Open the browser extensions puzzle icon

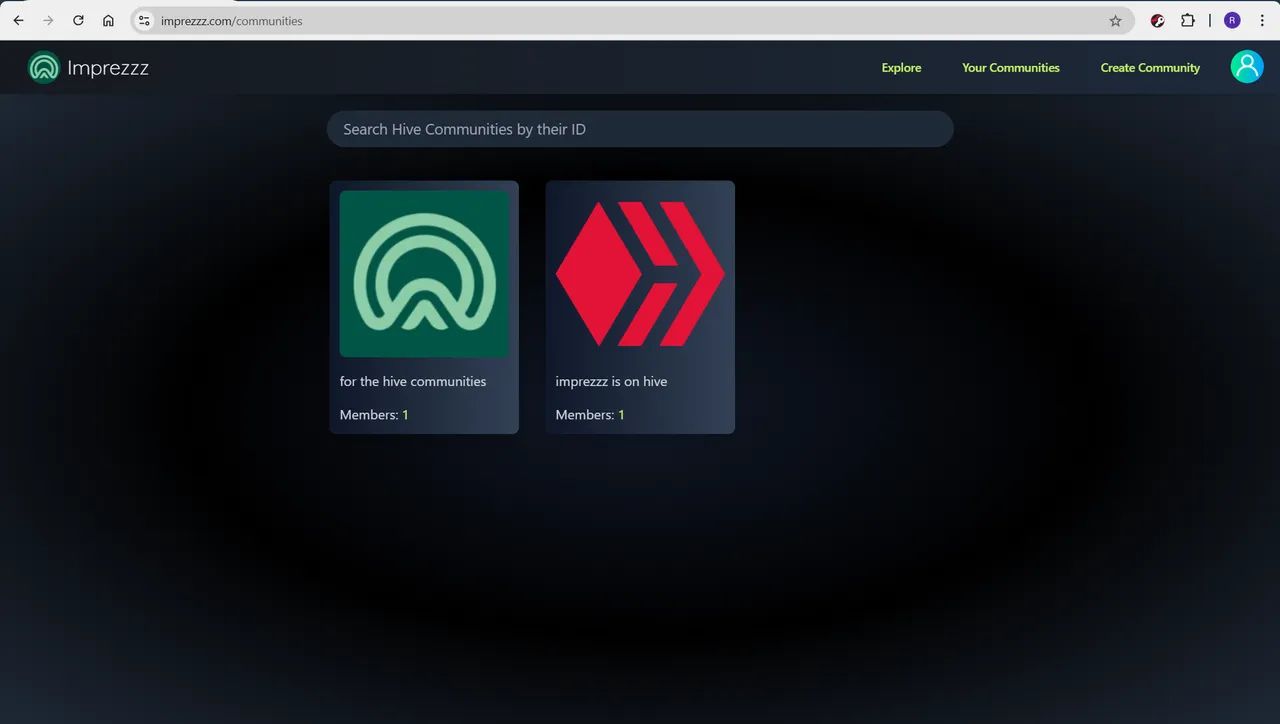click(1188, 20)
